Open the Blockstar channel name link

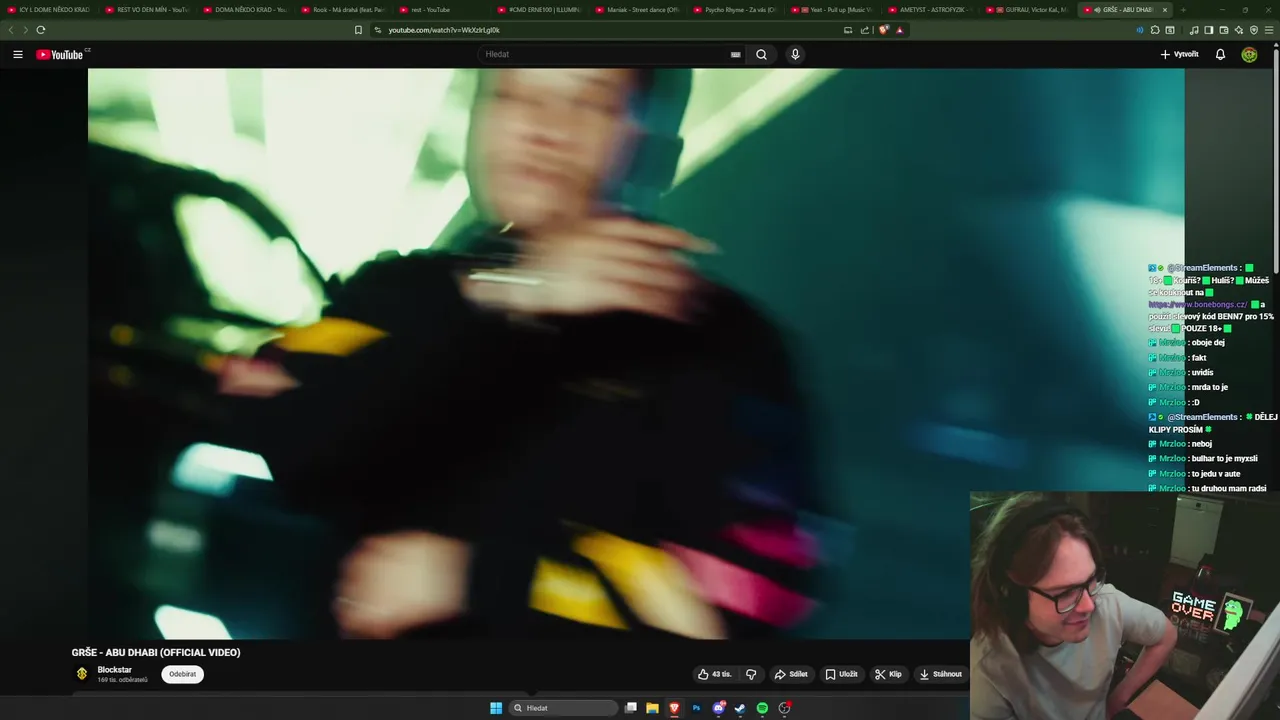click(114, 670)
